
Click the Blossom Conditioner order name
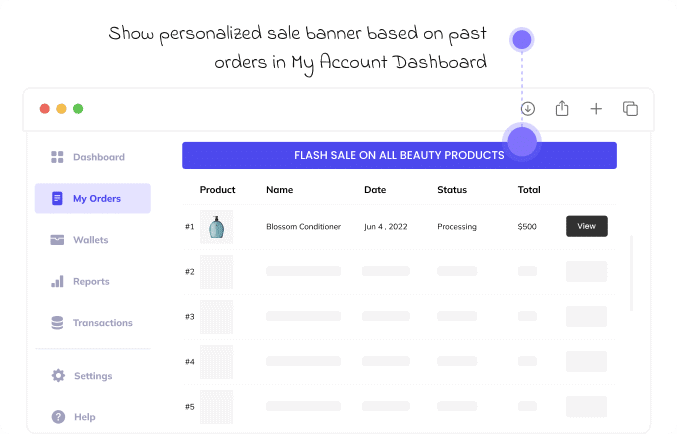[x=303, y=227]
